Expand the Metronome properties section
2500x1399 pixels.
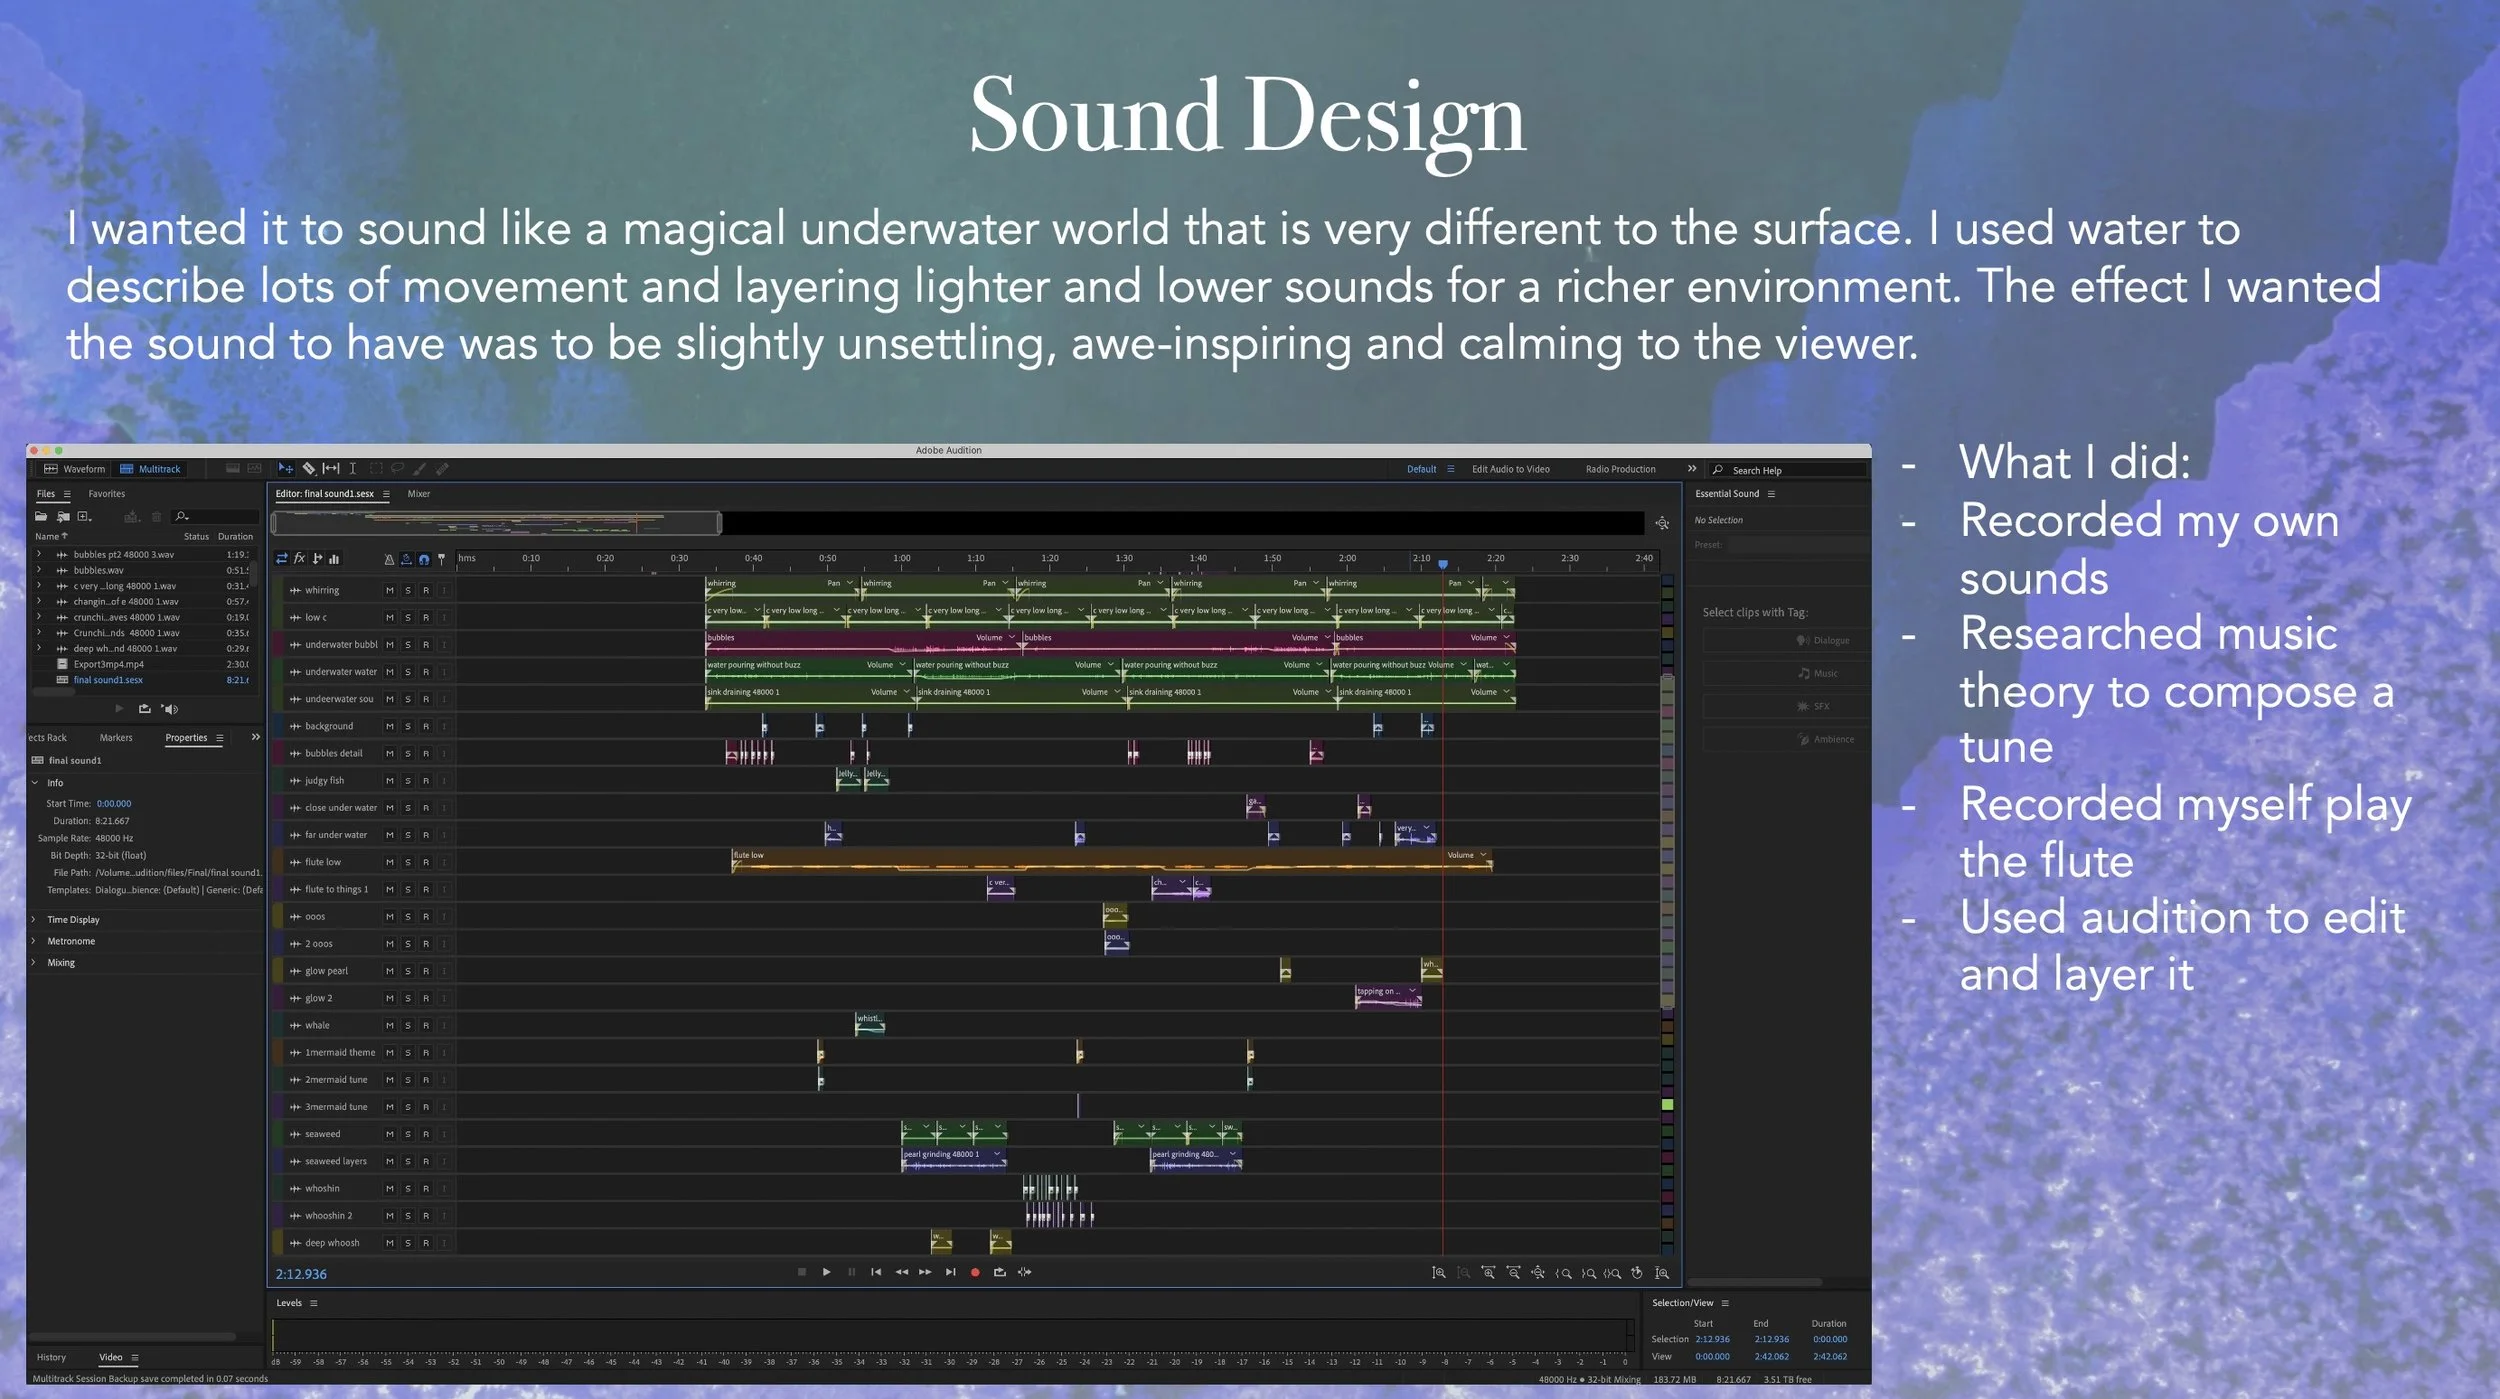[70, 941]
